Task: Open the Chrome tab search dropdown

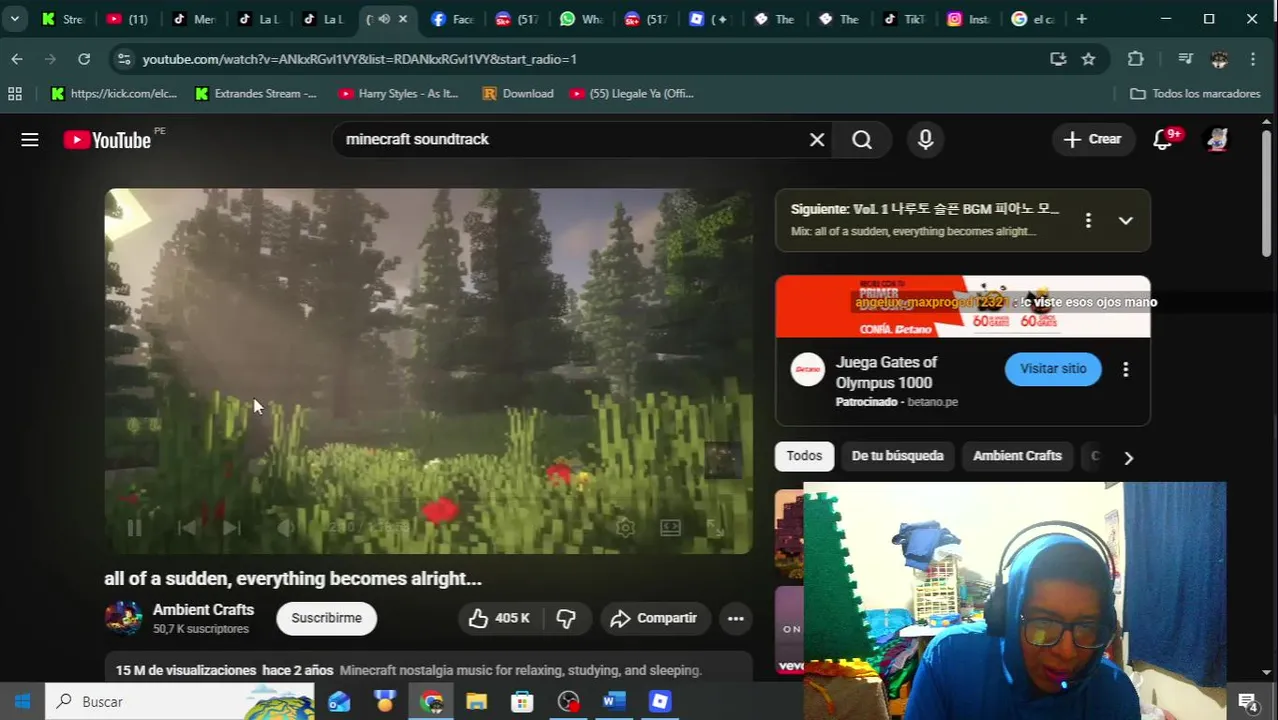Action: (15, 19)
